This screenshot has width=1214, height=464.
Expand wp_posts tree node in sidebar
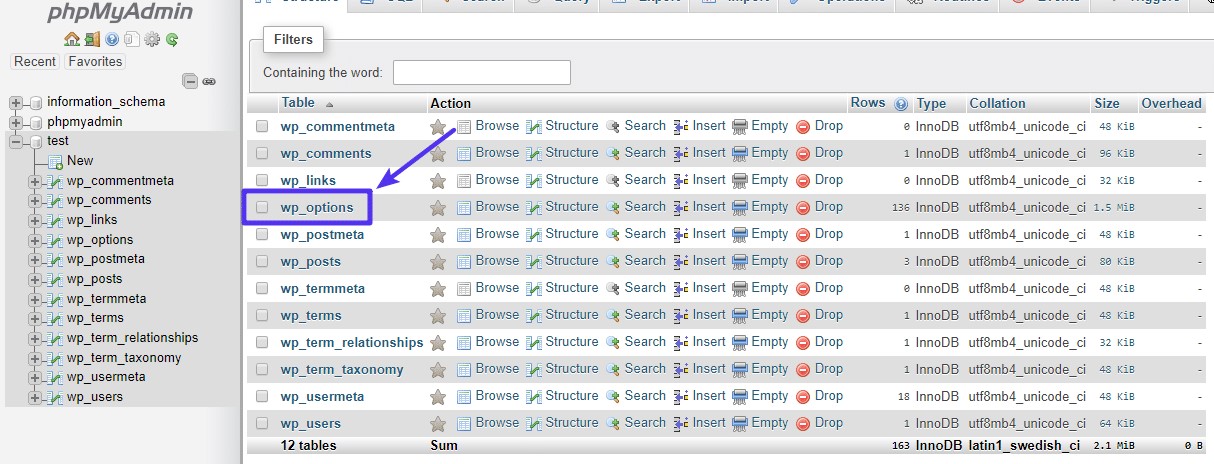click(35, 279)
